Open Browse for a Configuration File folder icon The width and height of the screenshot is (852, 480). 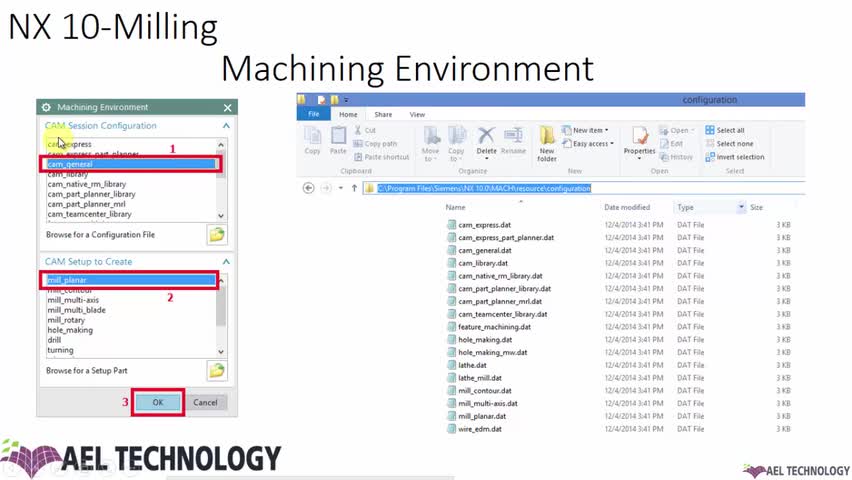217,235
